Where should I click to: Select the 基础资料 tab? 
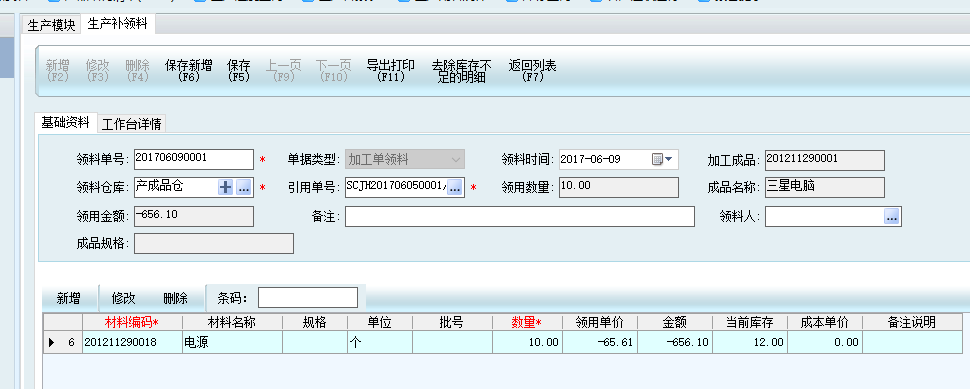click(x=66, y=122)
